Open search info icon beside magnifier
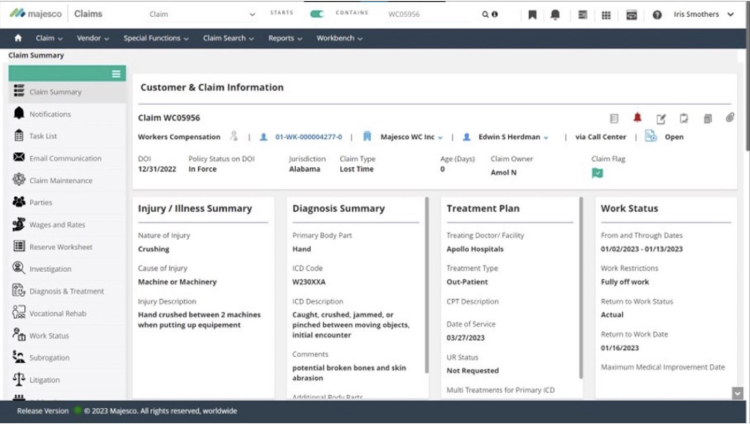Image resolution: width=750 pixels, height=424 pixels. [495, 14]
